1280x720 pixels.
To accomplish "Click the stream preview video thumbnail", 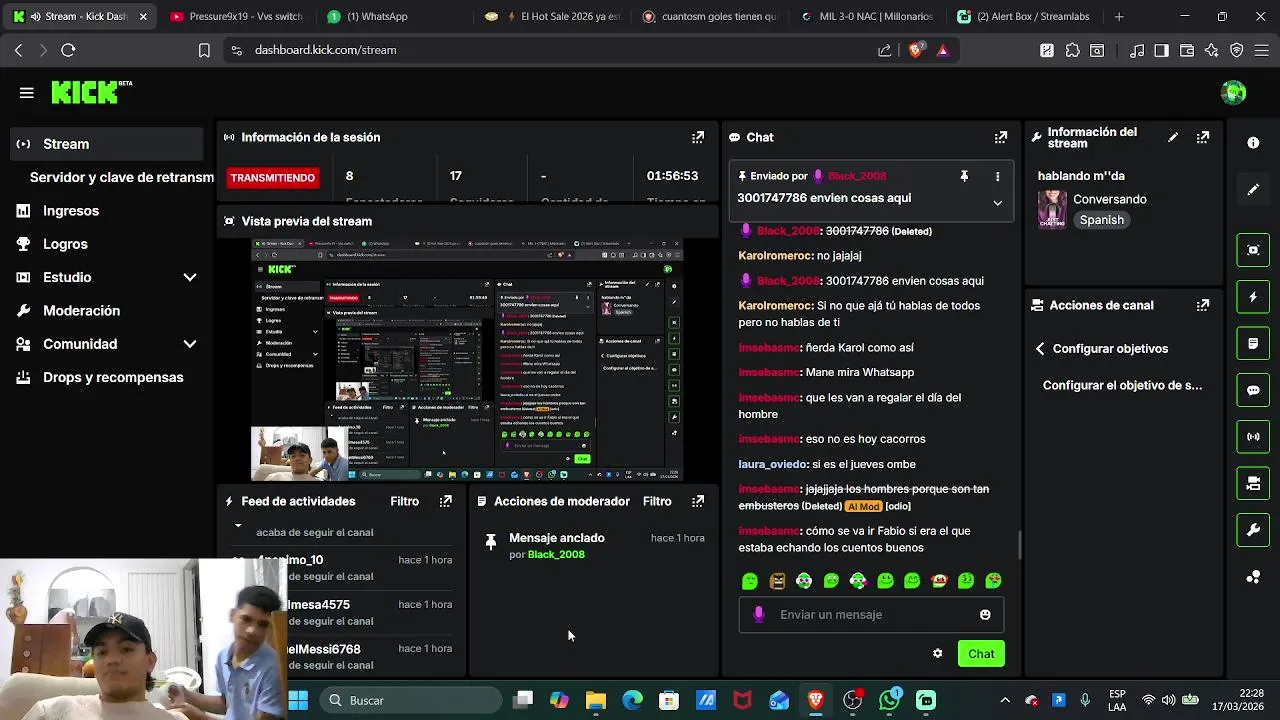I will pyautogui.click(x=467, y=360).
